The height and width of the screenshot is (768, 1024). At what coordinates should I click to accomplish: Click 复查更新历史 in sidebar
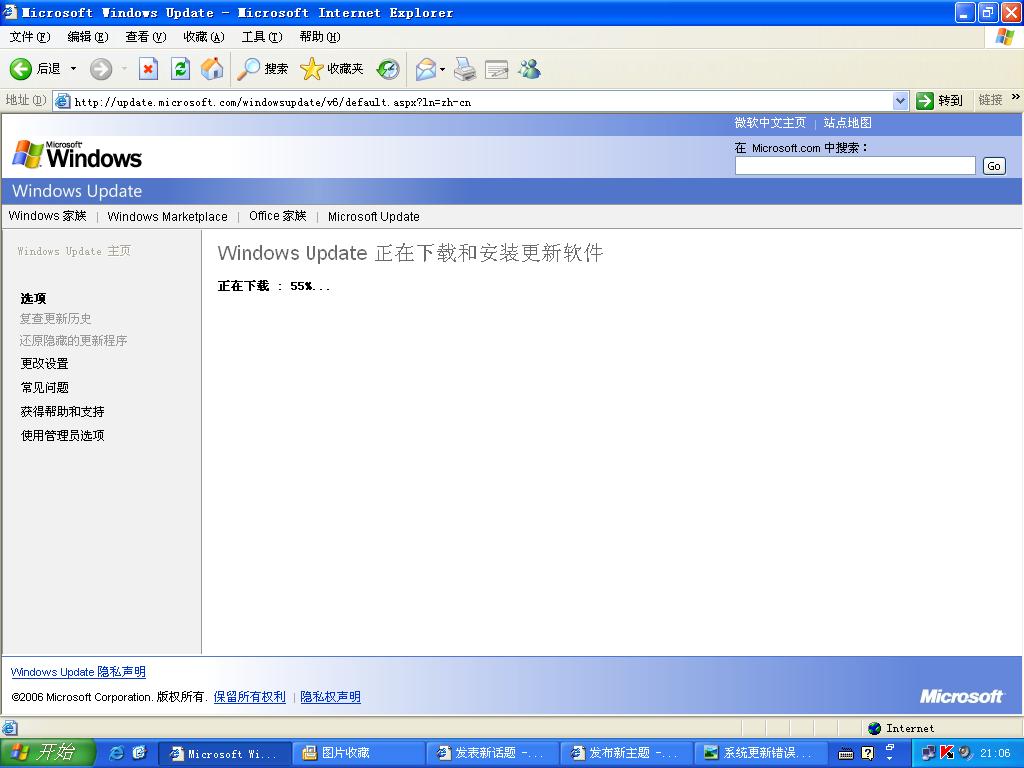coord(56,319)
